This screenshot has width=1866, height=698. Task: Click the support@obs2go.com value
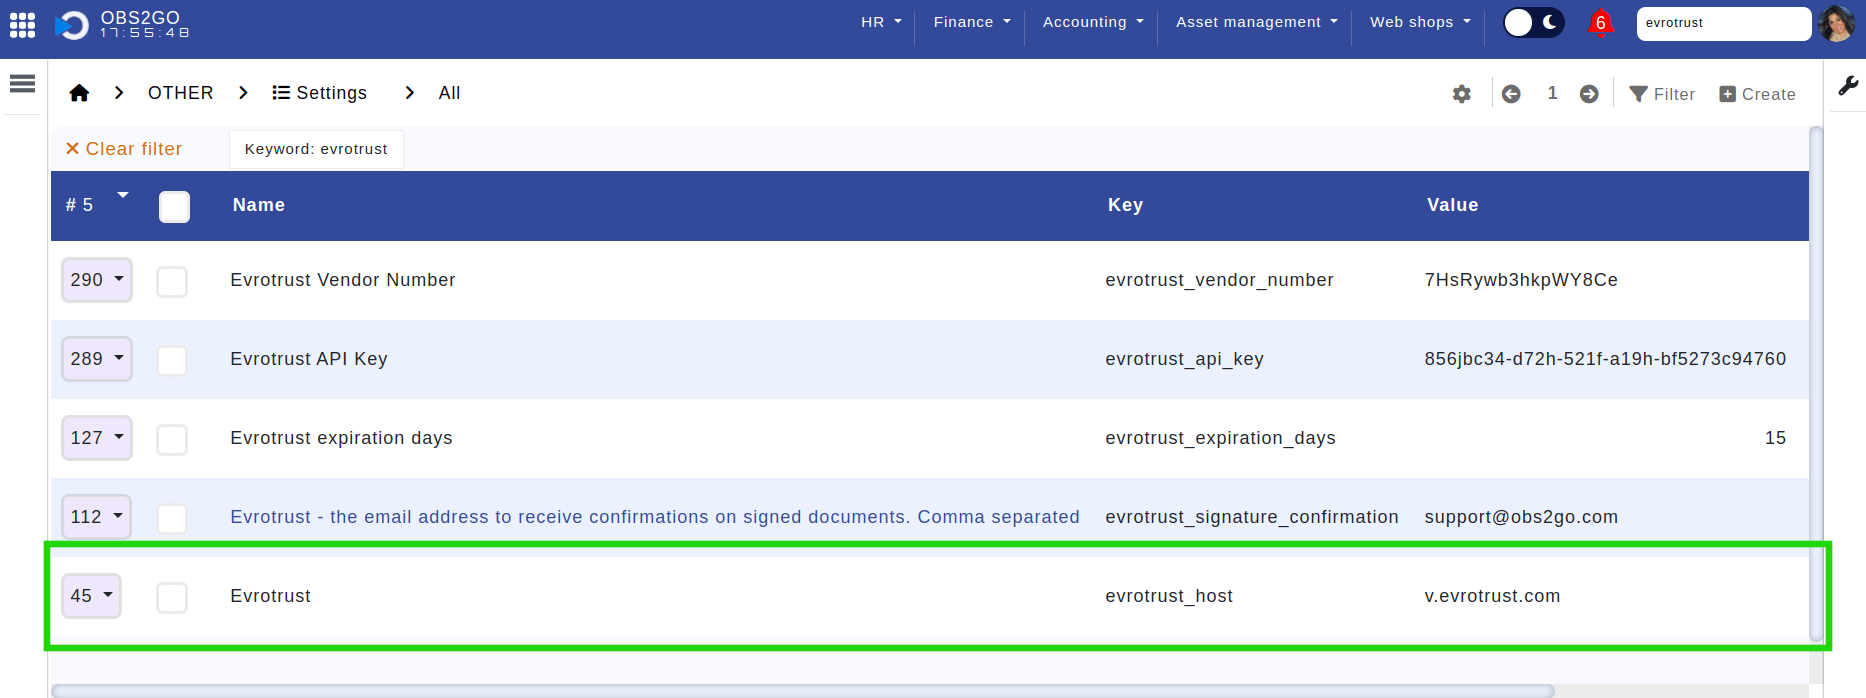(1521, 517)
